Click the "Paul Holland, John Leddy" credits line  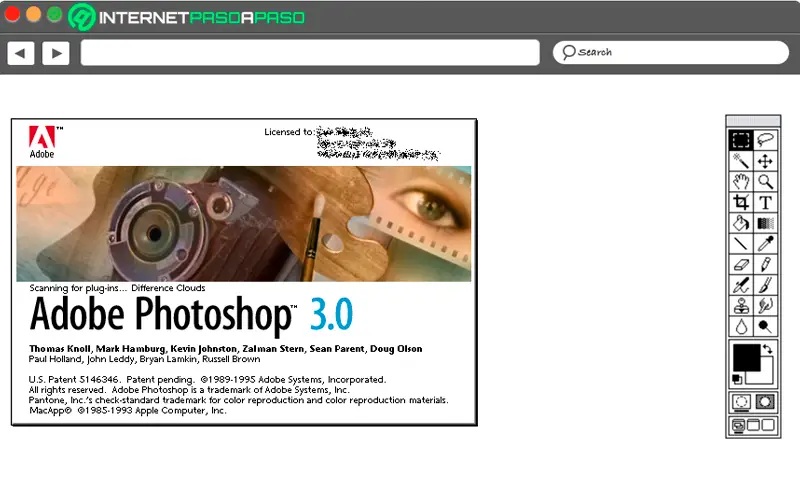144,359
